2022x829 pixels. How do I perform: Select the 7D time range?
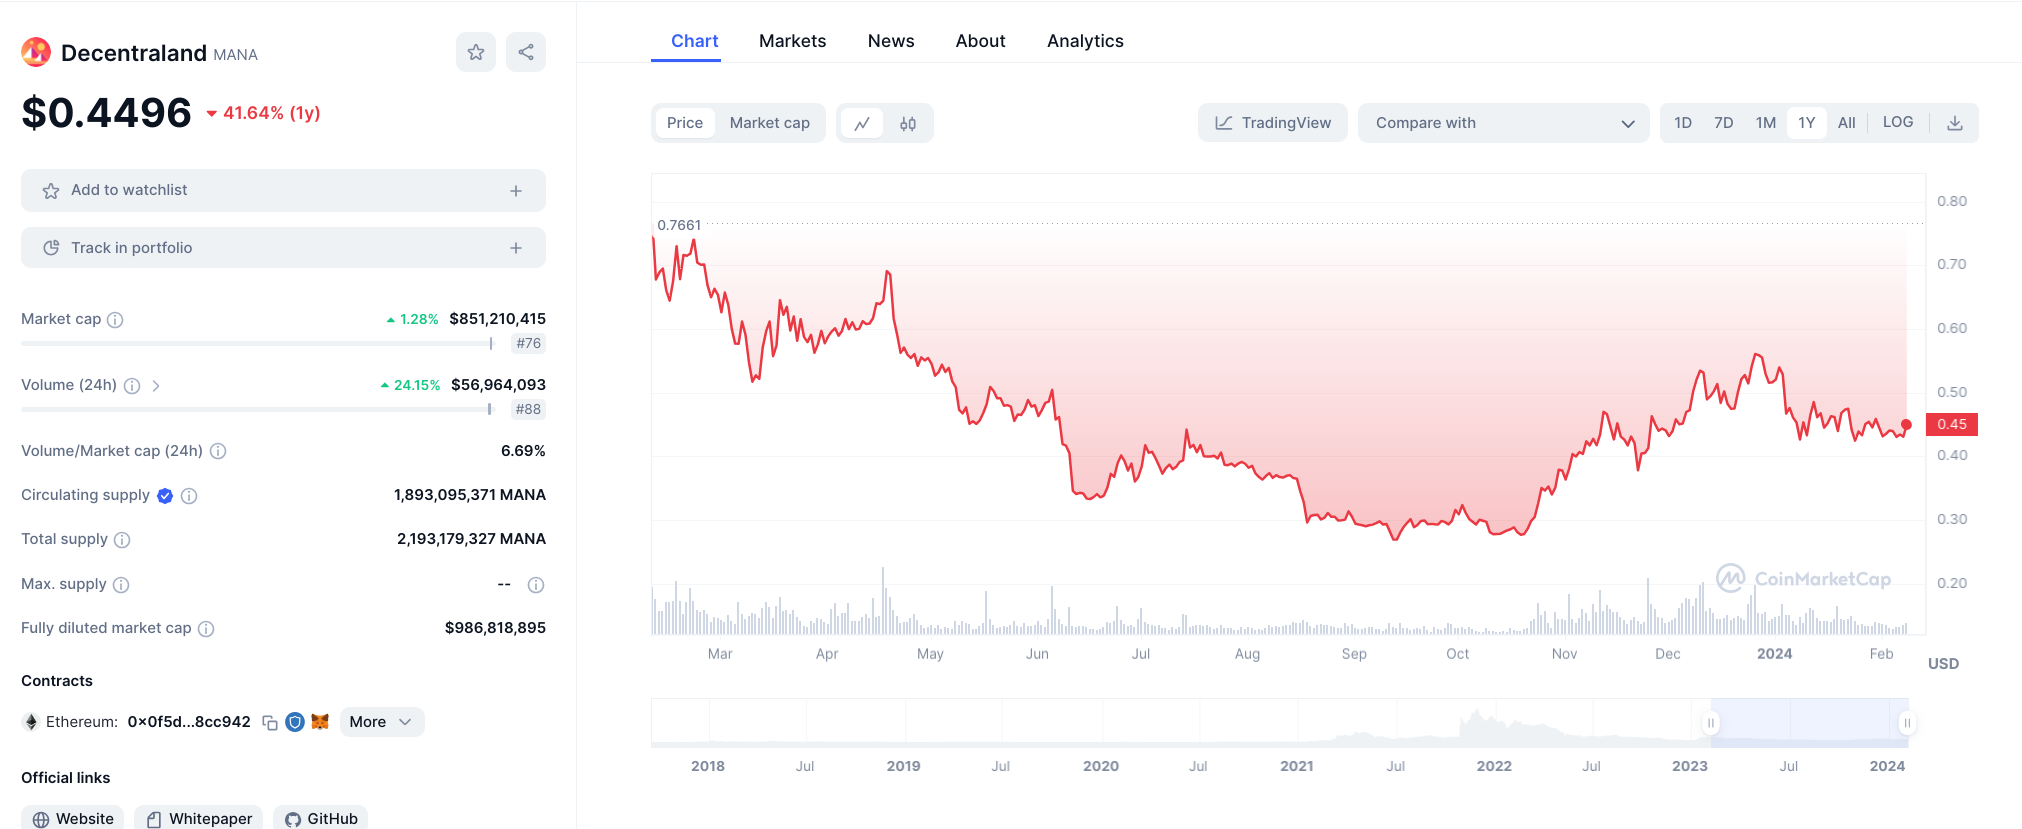(1723, 123)
